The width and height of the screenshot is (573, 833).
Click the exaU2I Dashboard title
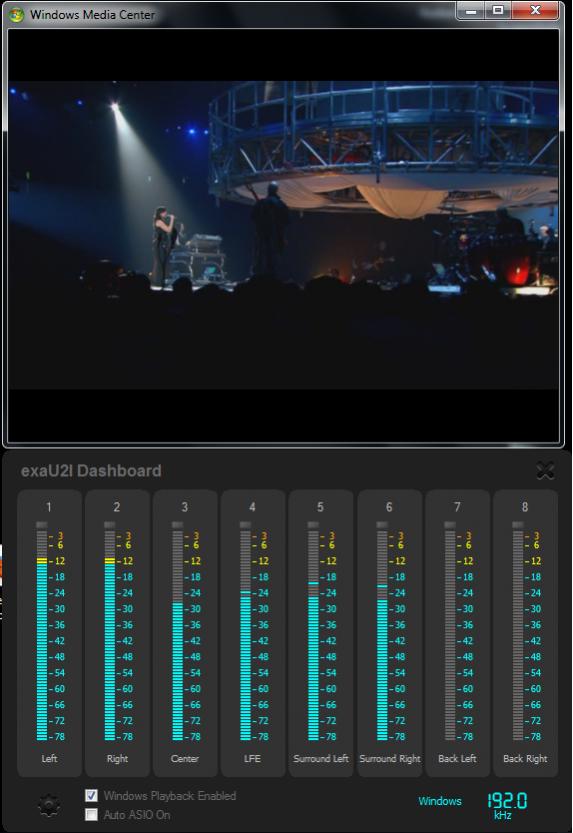pyautogui.click(x=91, y=471)
